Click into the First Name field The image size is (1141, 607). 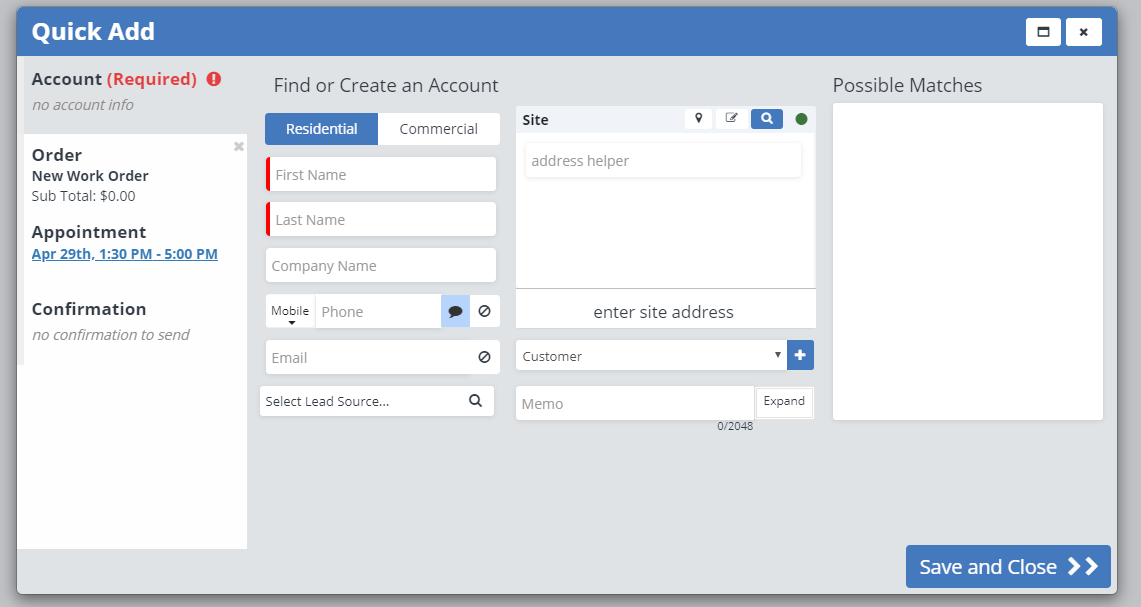382,174
